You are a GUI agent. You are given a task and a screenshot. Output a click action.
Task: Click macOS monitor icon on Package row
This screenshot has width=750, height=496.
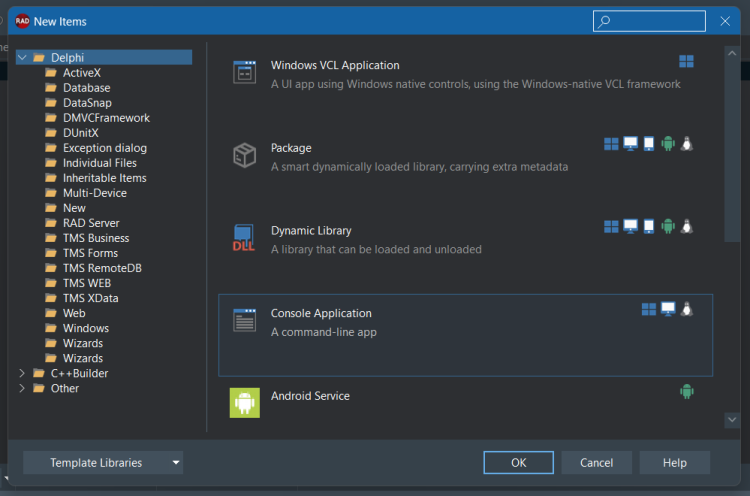(x=630, y=144)
